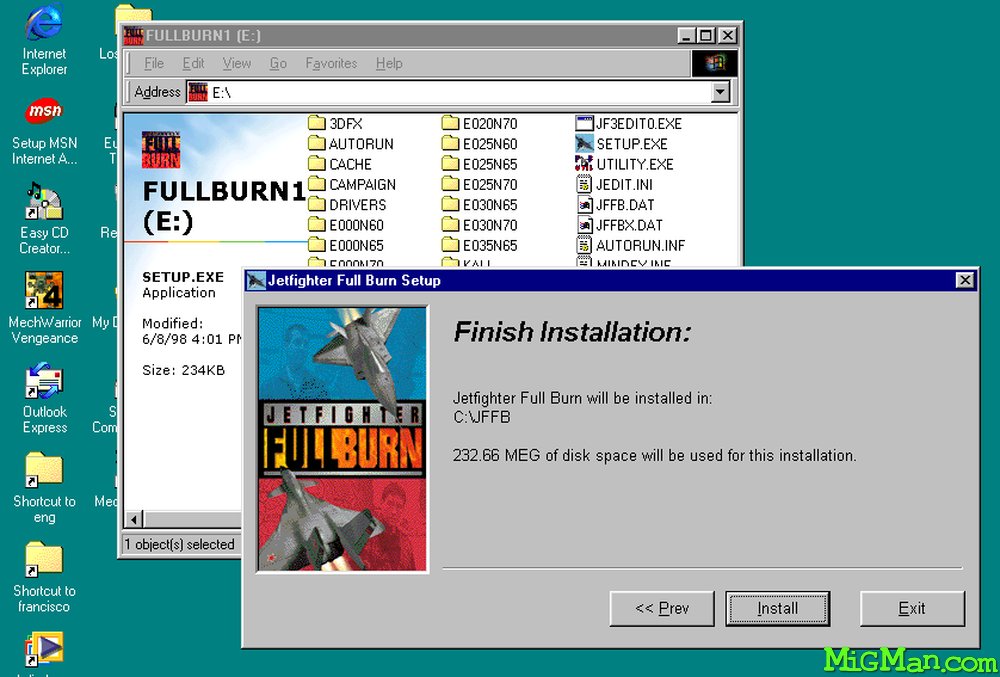Expand the Address bar dropdown

tap(720, 92)
